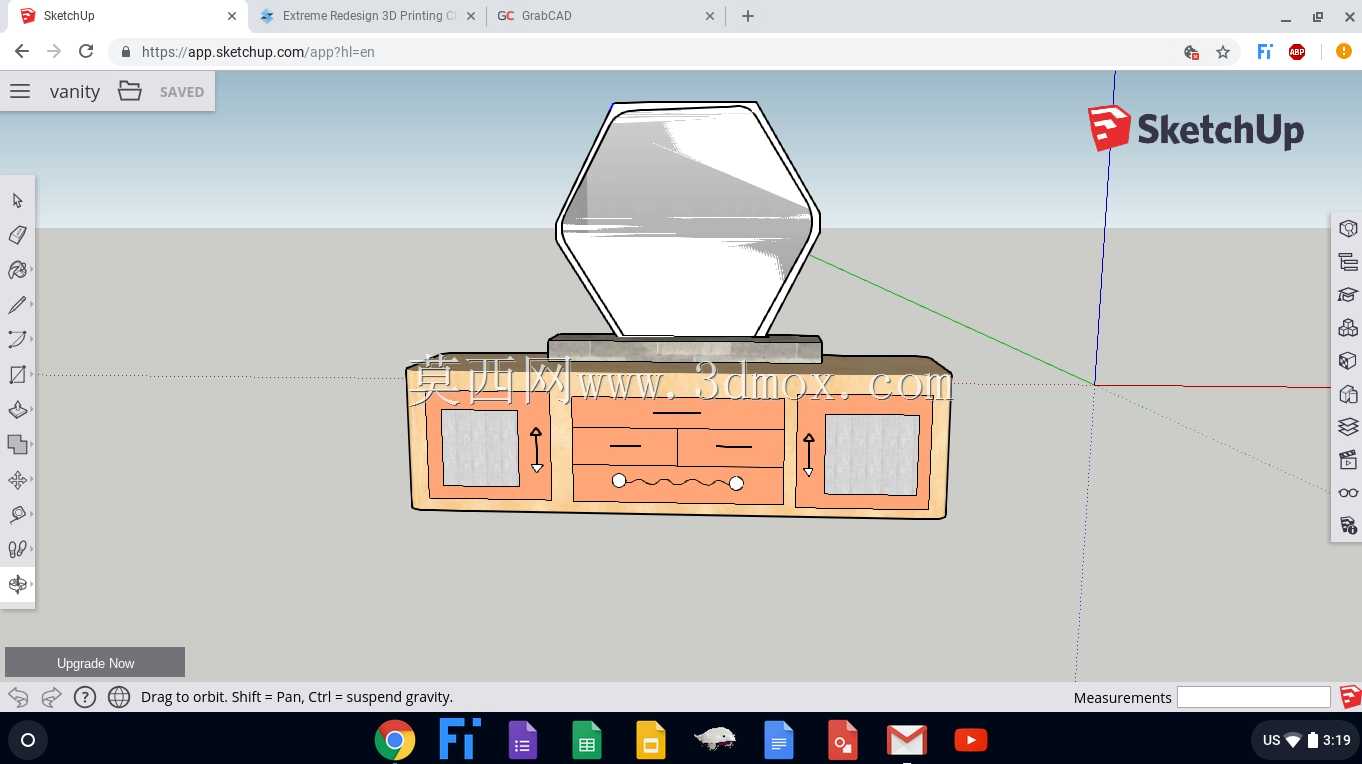
Task: Select the Orbit tool
Action: coord(17,584)
